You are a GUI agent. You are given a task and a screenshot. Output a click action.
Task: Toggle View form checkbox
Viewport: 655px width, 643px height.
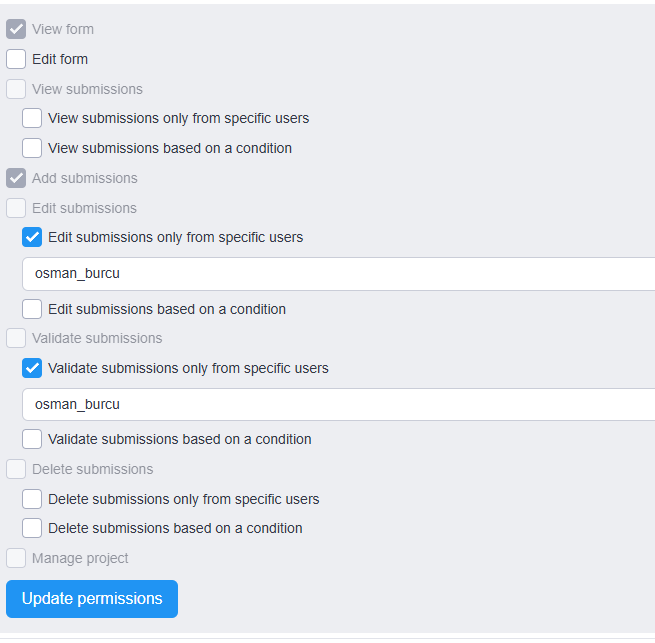[x=16, y=29]
